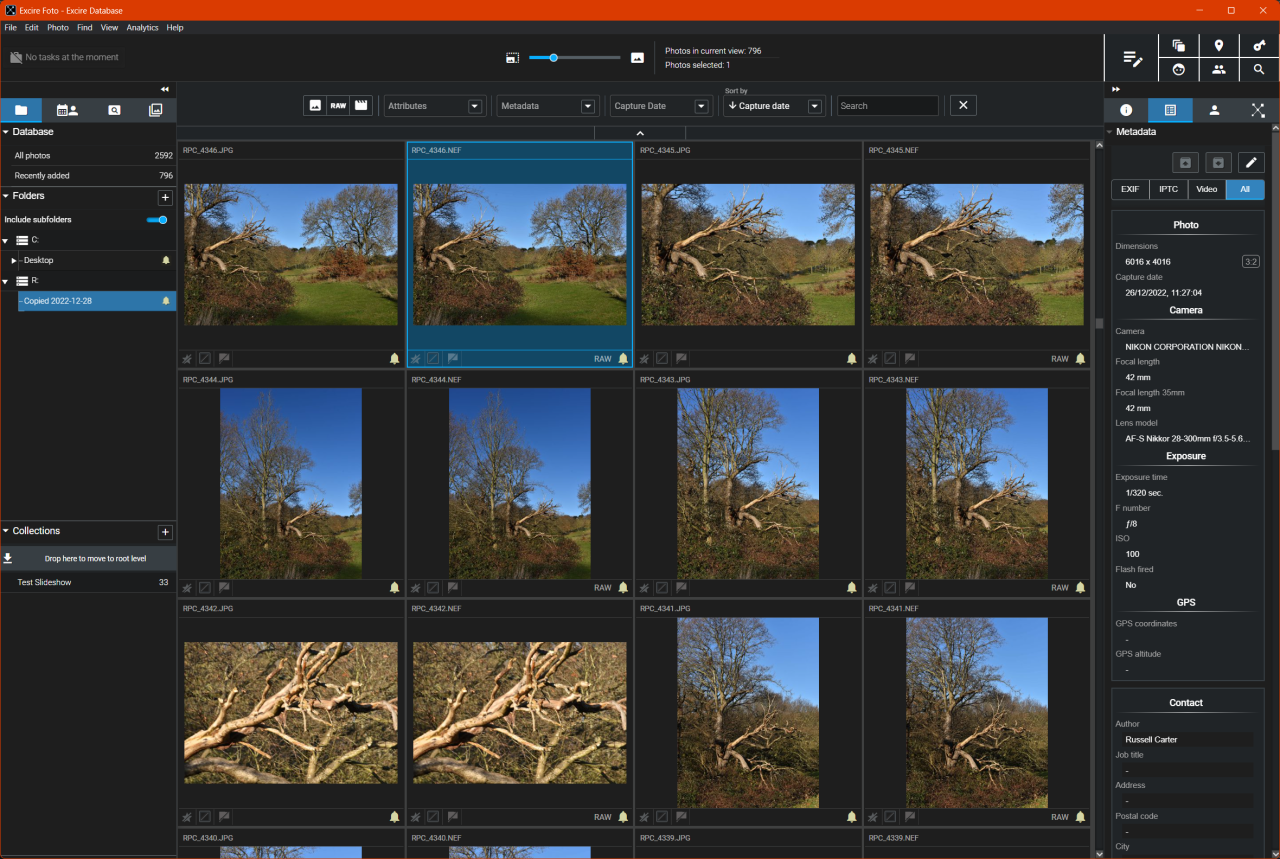The width and height of the screenshot is (1280, 859).
Task: Select the RPC_4342.JPG thumbnail
Action: 291,713
